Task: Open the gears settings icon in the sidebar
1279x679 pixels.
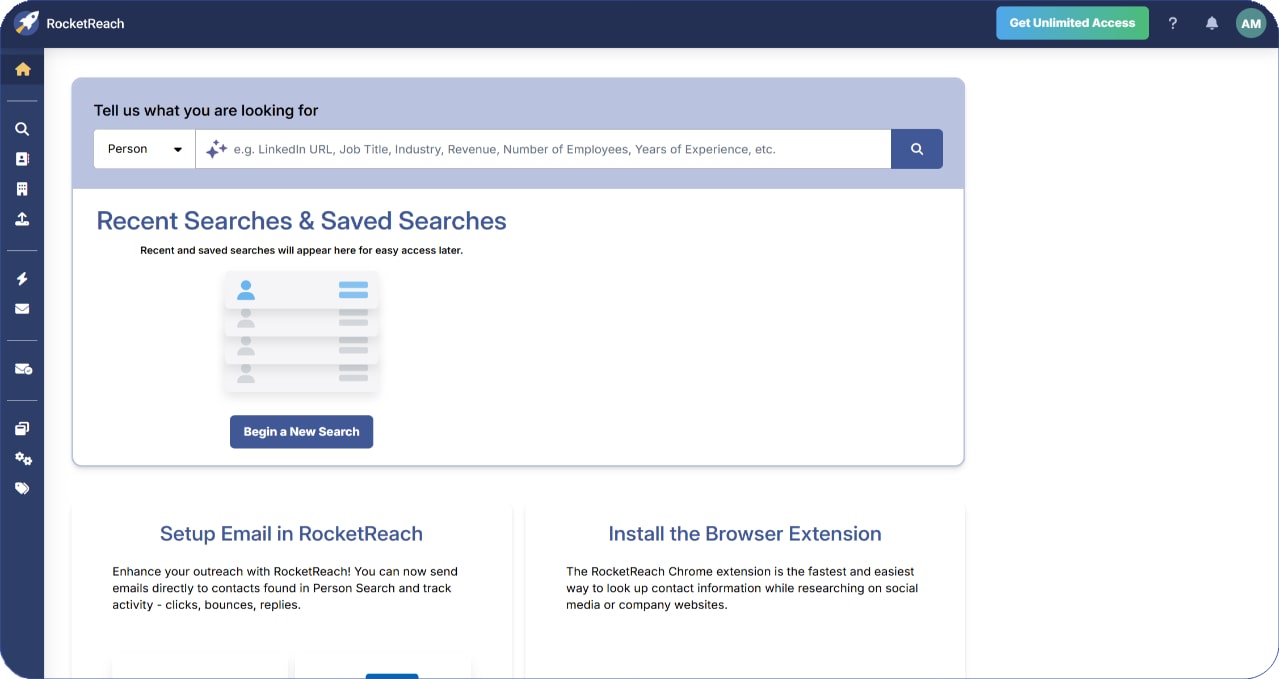Action: tap(22, 459)
